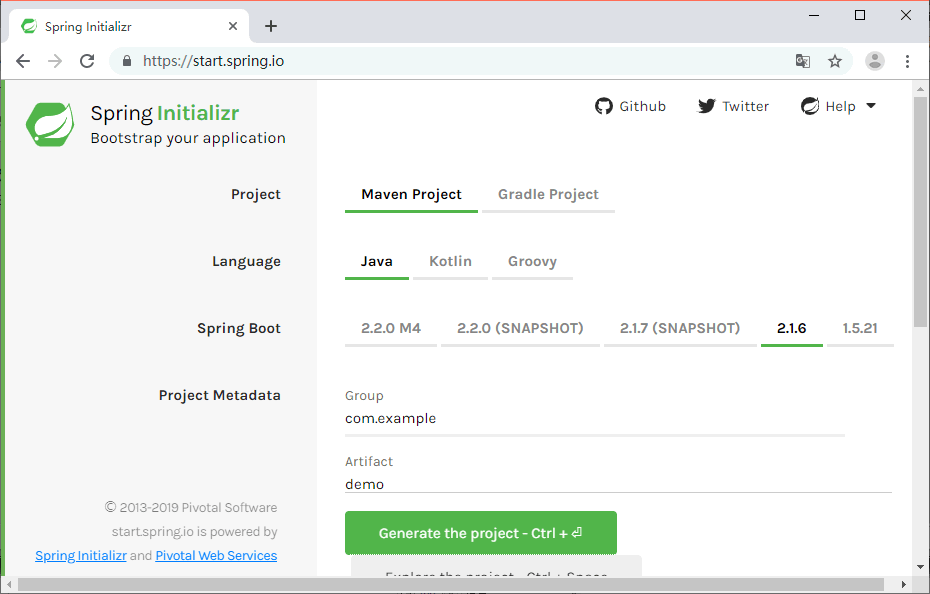The image size is (930, 594).
Task: Bookmark this page with star icon
Action: [x=835, y=61]
